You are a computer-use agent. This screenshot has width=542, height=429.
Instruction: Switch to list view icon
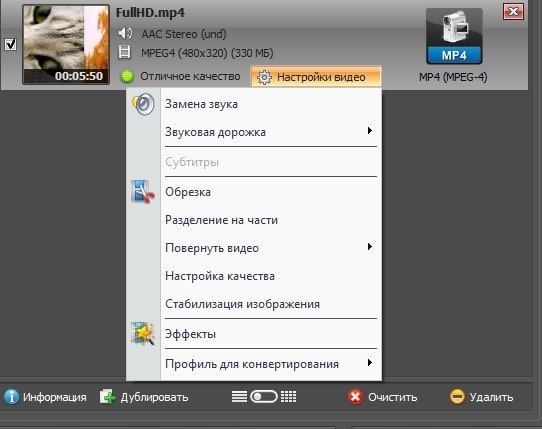pos(239,397)
